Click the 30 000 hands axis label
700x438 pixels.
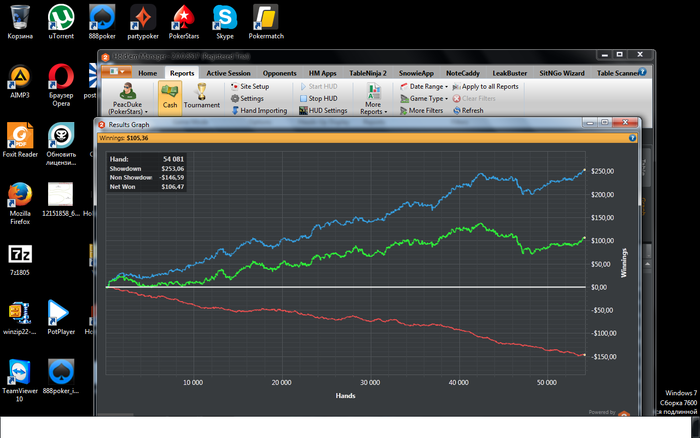click(x=370, y=383)
